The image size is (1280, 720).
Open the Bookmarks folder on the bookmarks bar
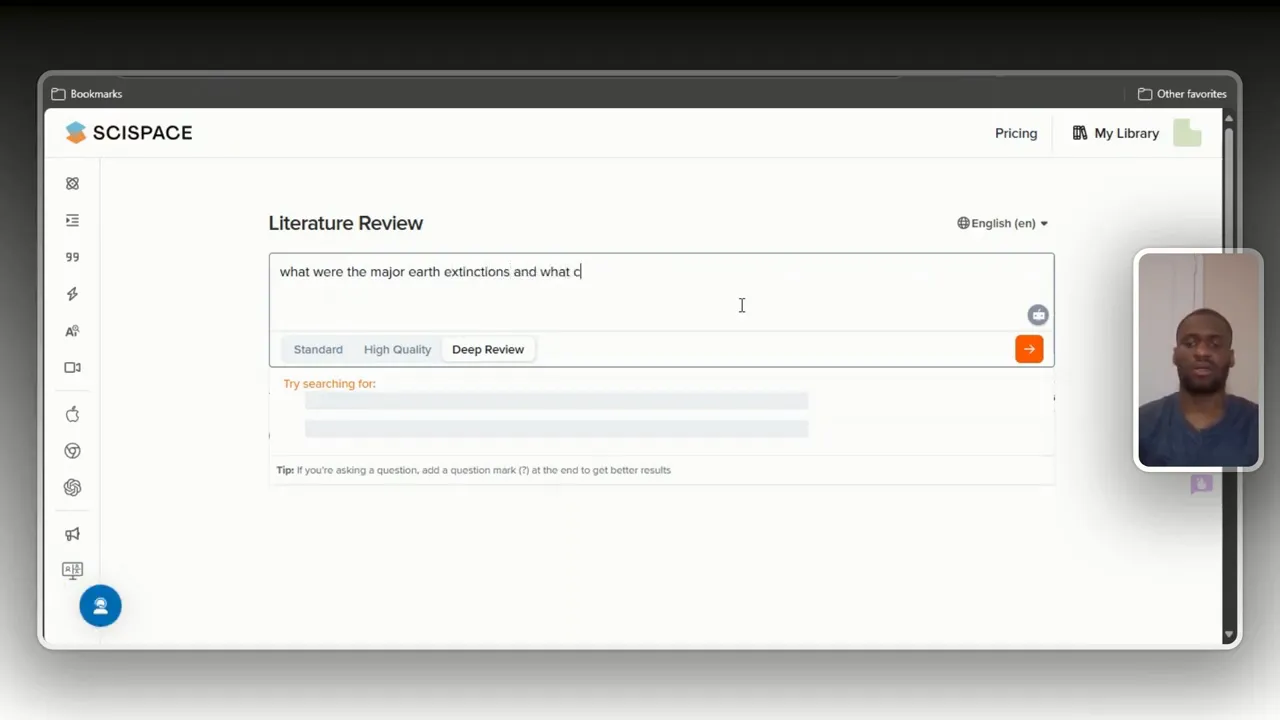click(86, 93)
